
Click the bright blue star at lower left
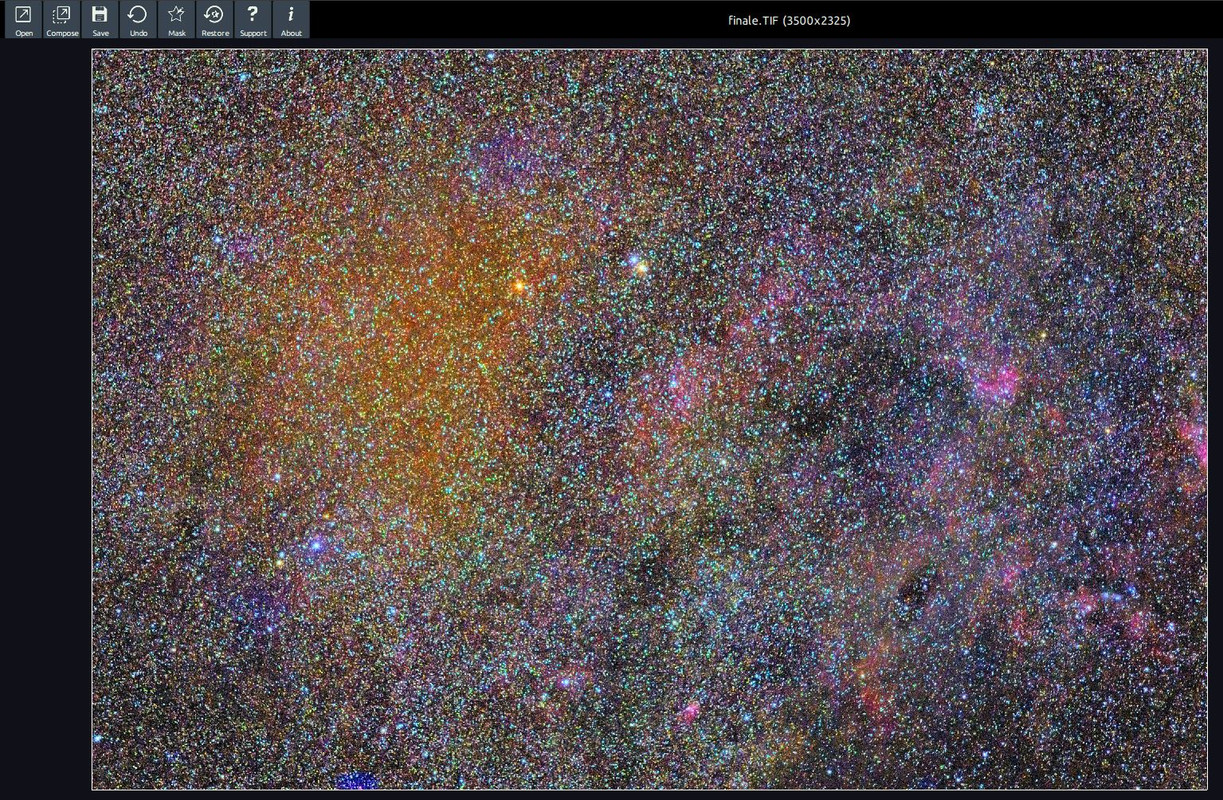(x=316, y=545)
